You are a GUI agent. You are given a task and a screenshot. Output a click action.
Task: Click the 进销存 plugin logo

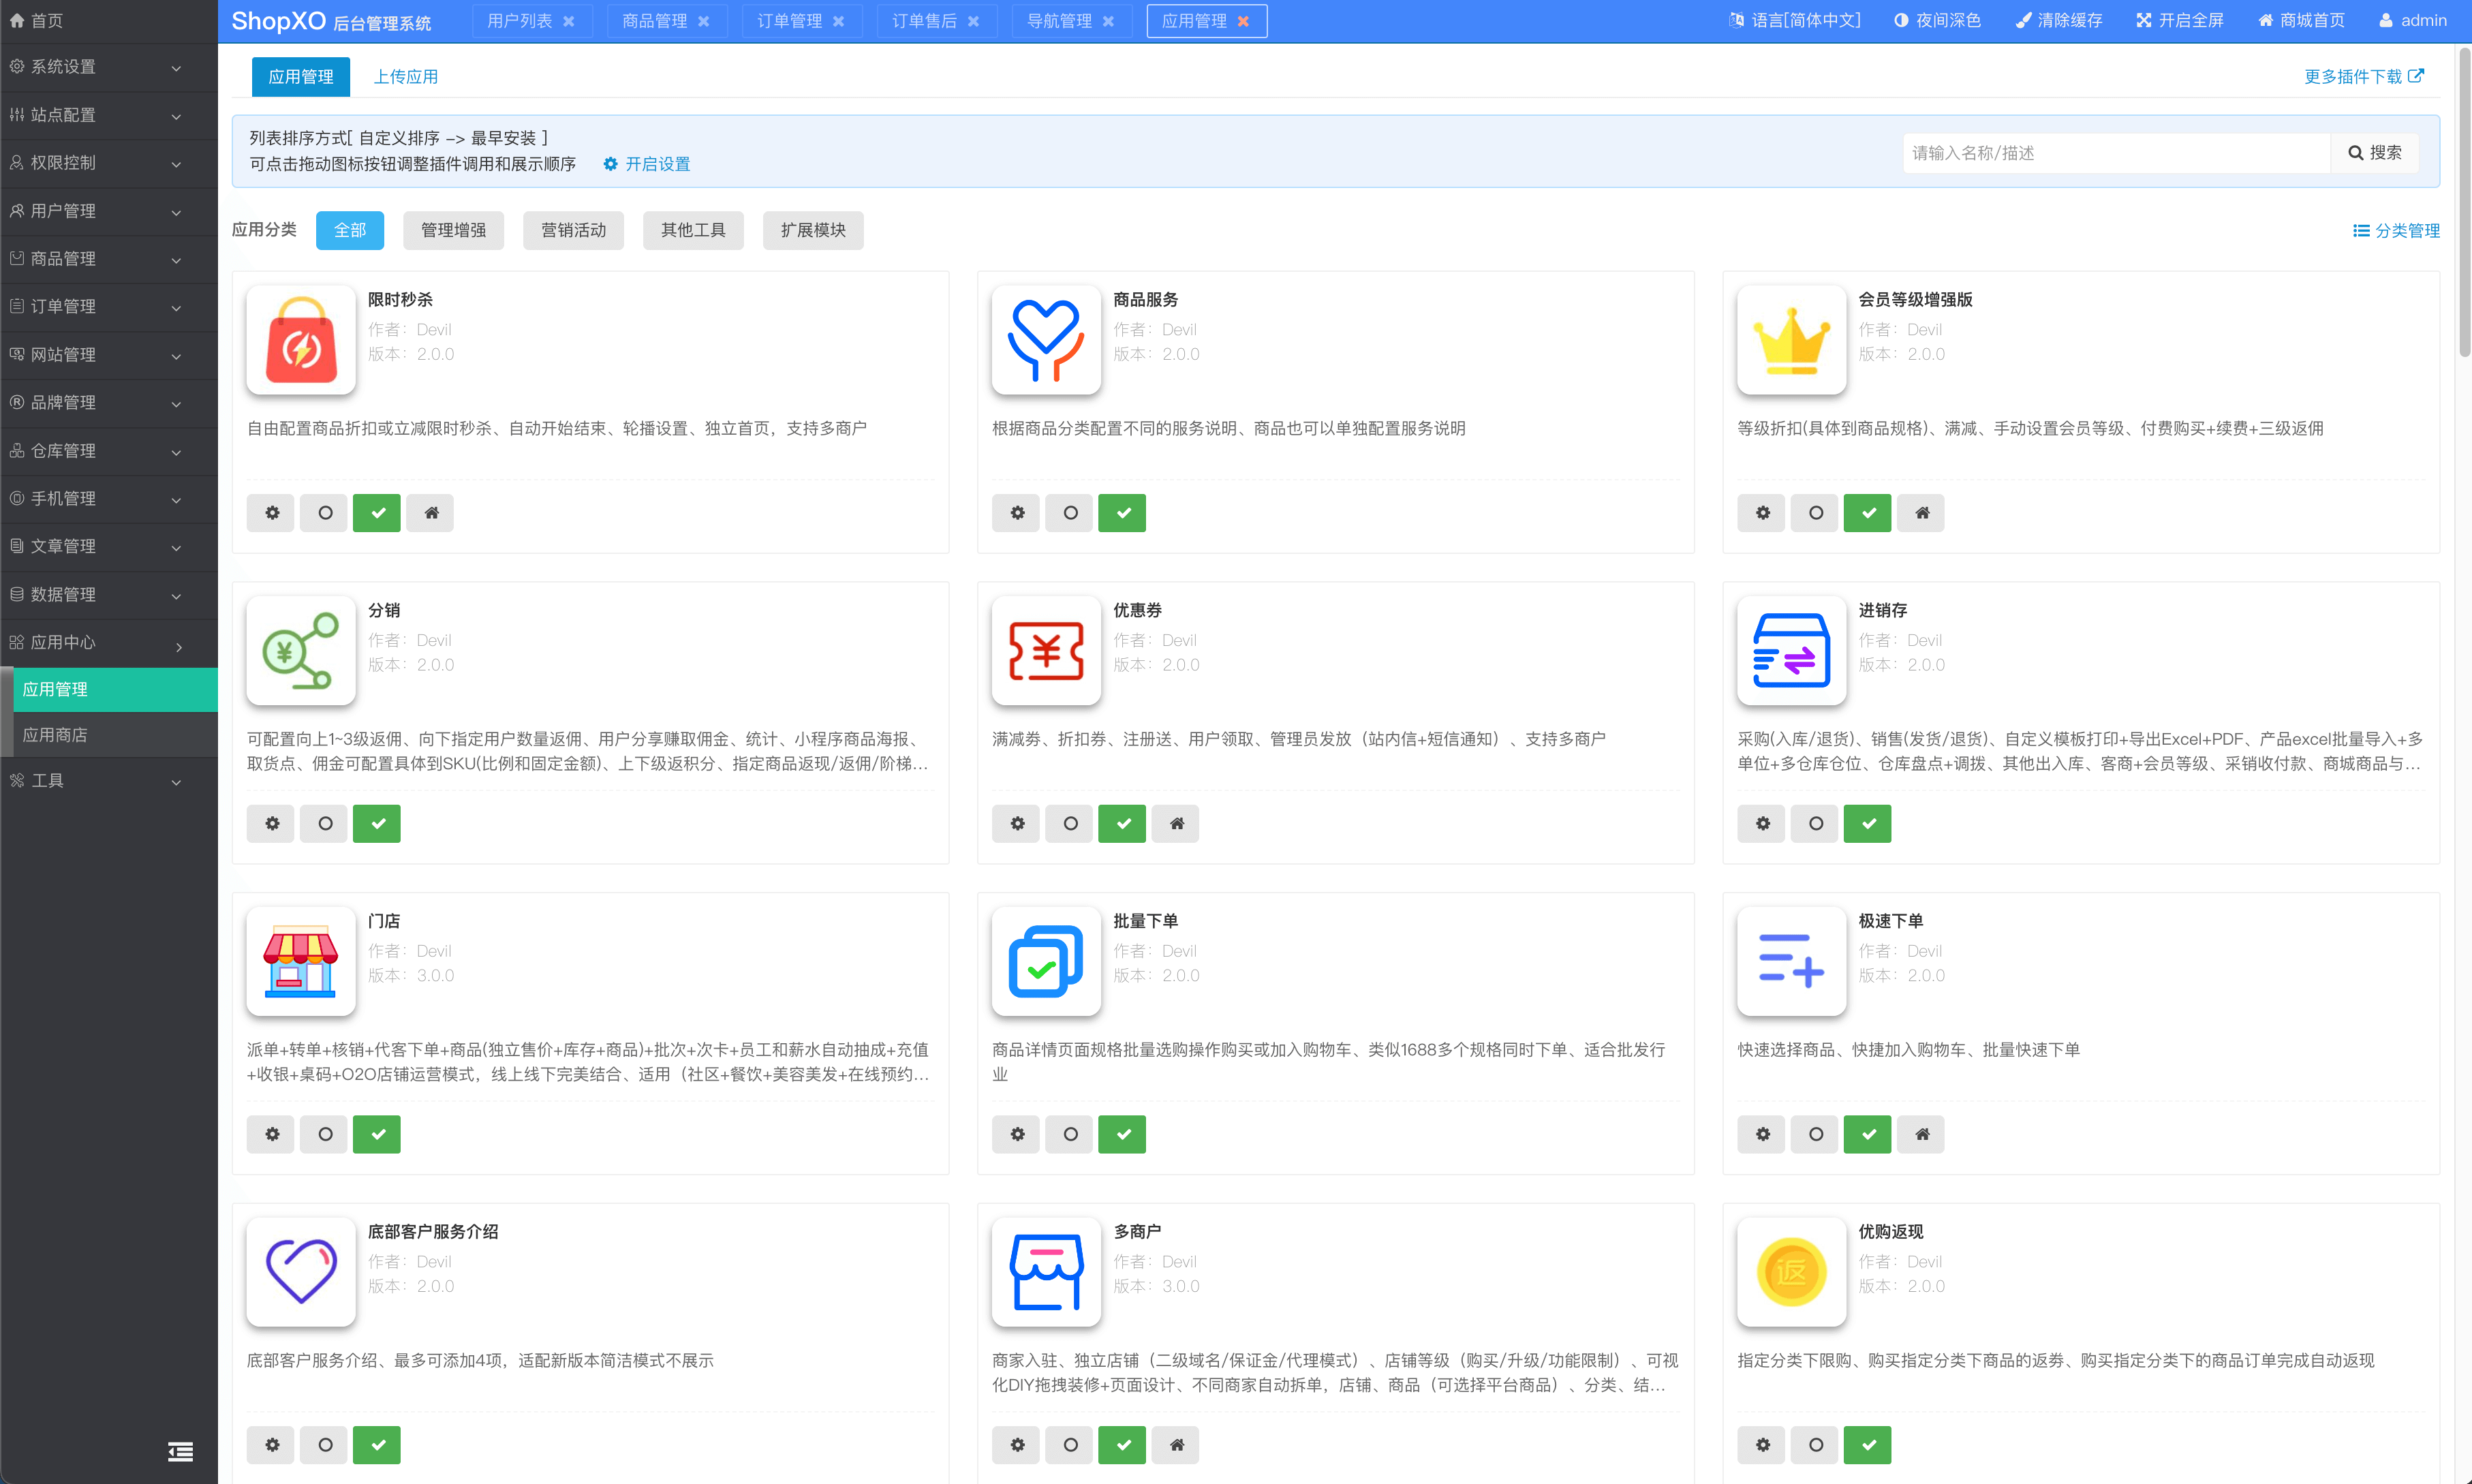click(1791, 651)
